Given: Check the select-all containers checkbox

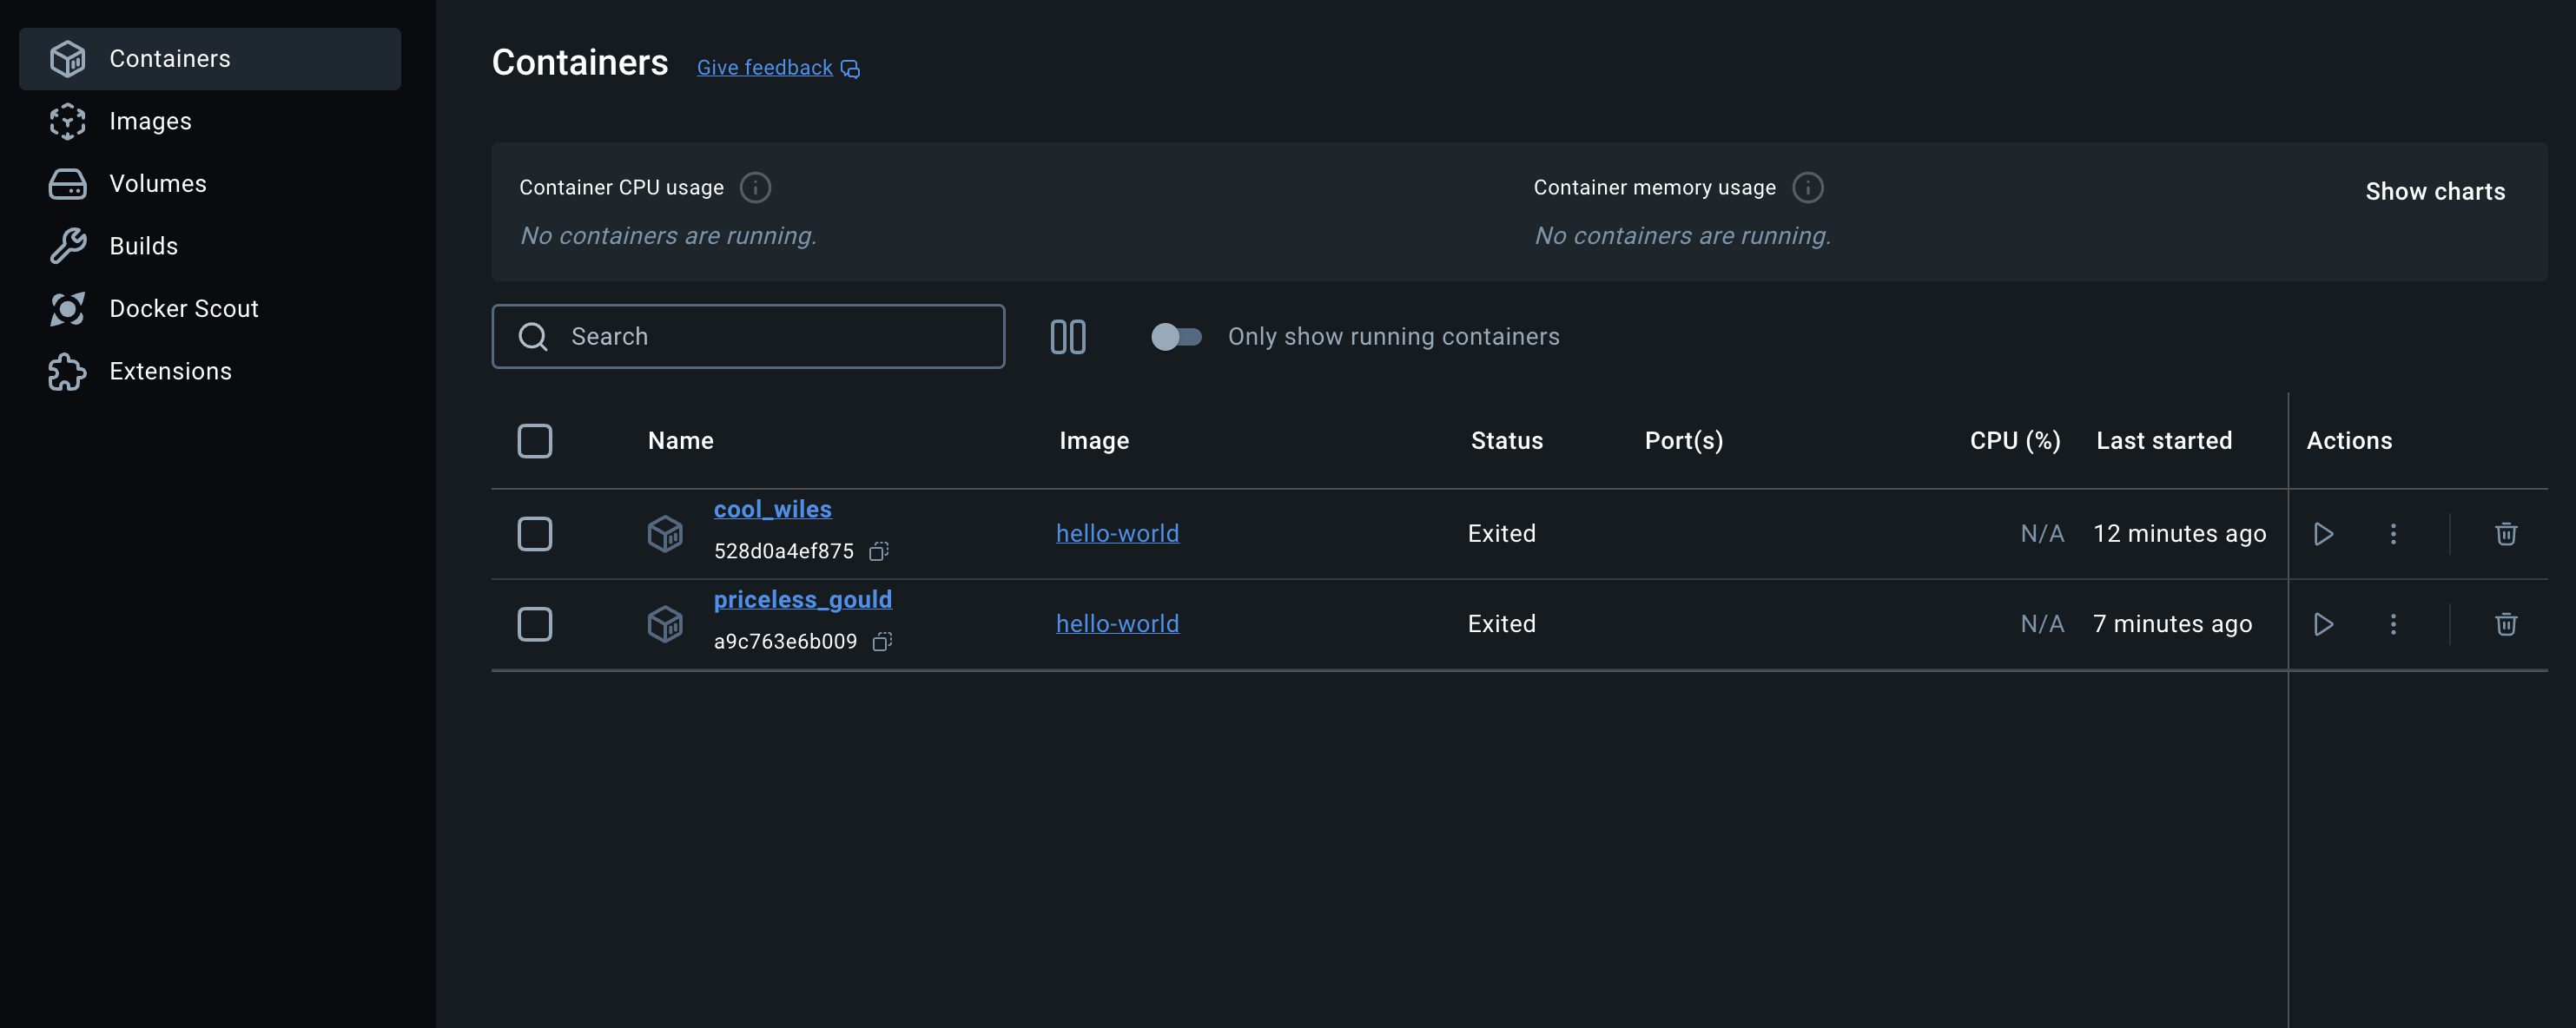Looking at the screenshot, I should point(535,441).
